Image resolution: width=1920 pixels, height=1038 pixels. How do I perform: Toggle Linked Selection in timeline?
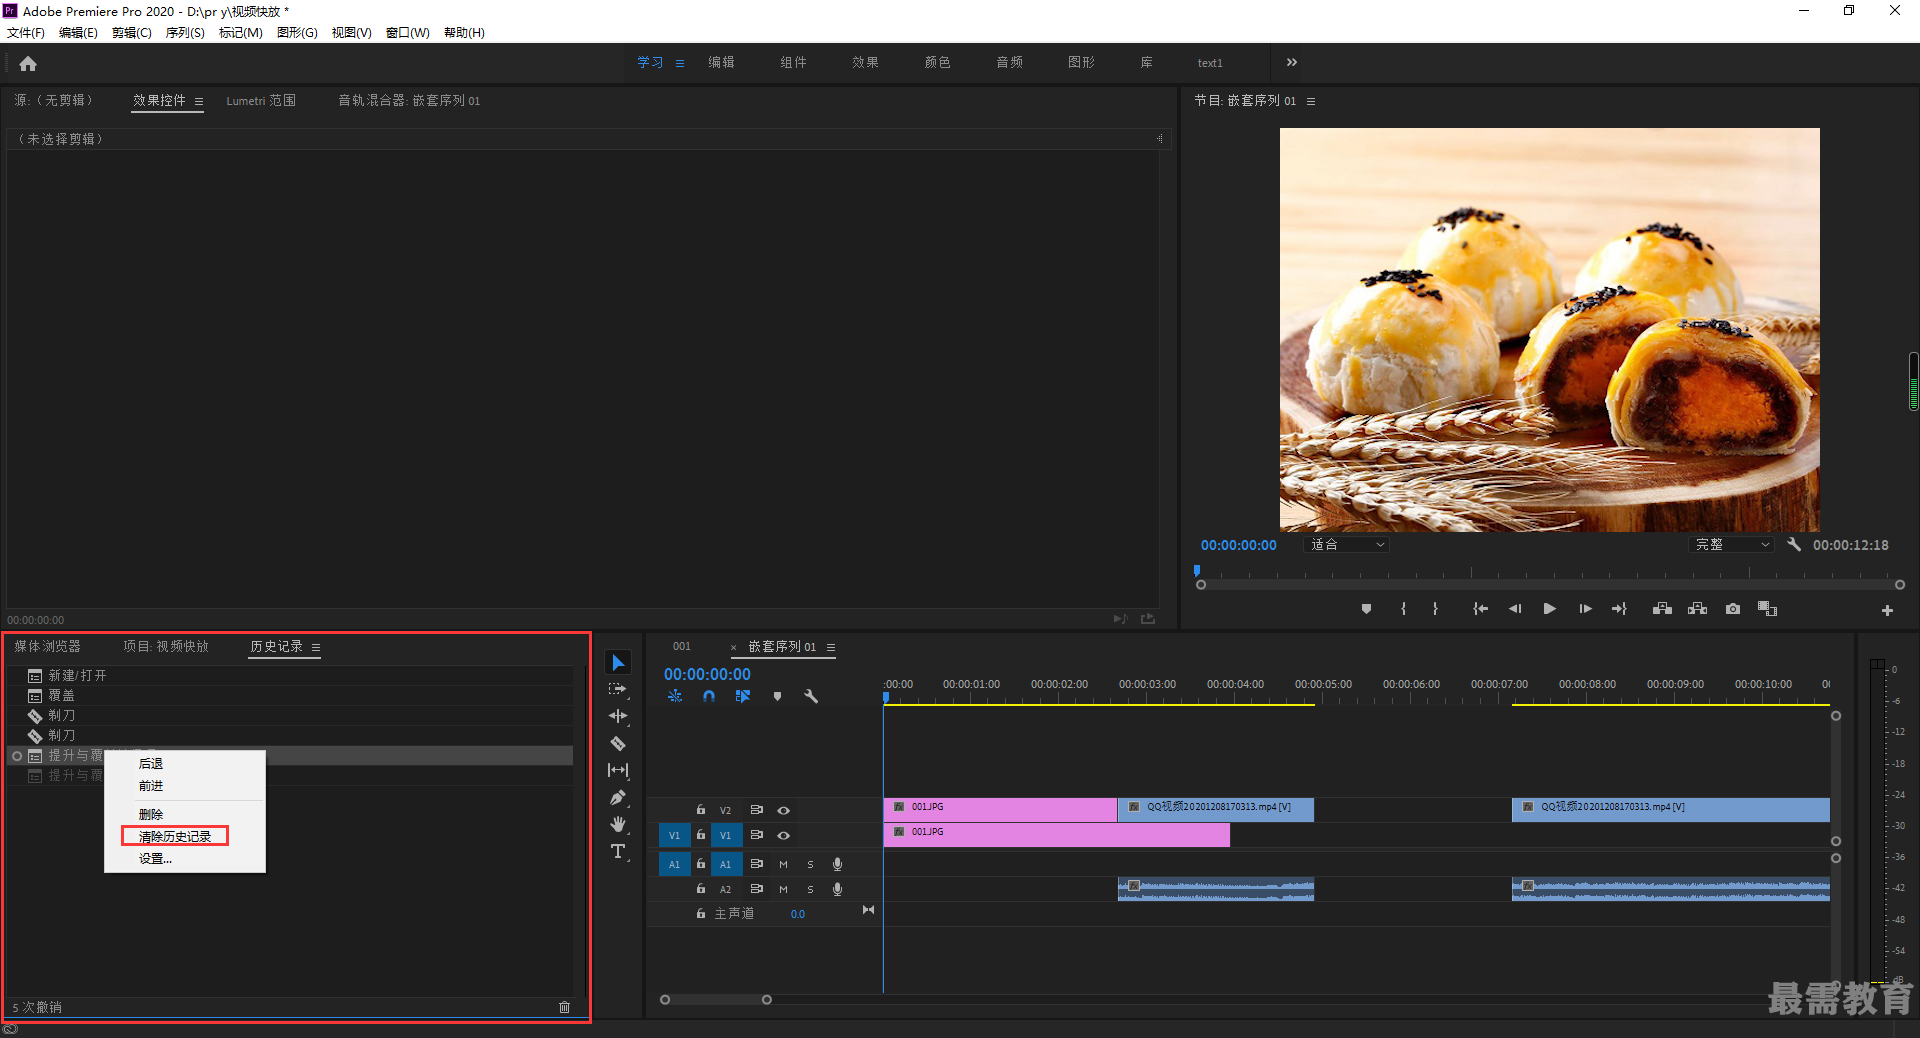tap(743, 696)
